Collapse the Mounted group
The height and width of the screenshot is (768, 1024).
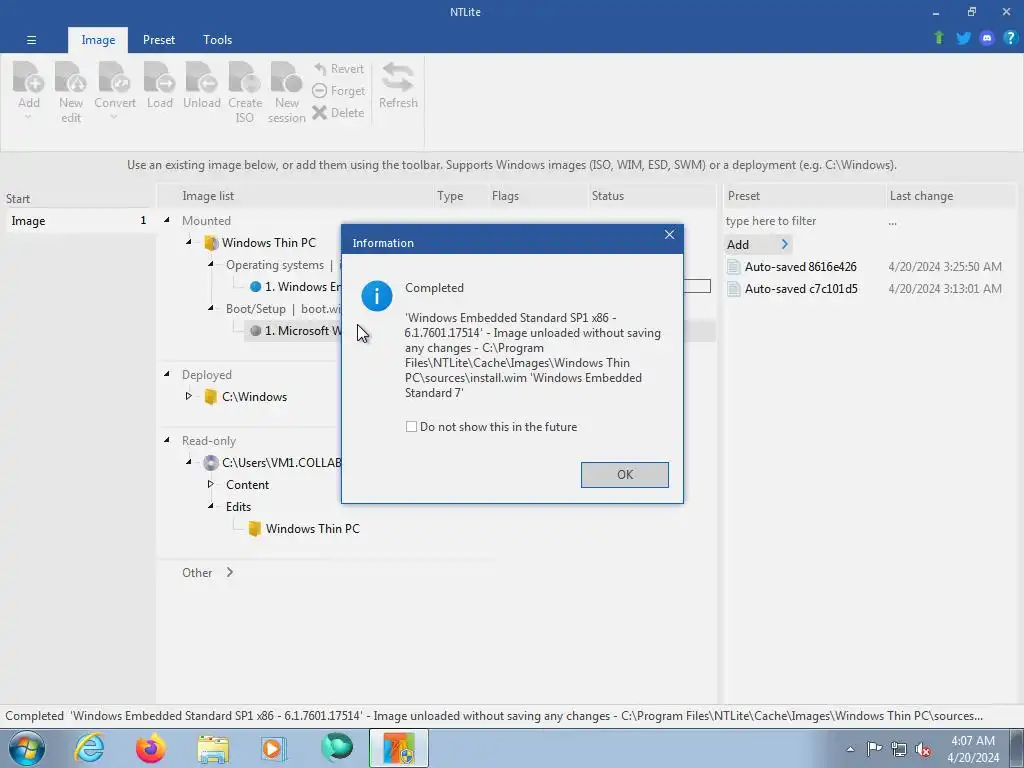point(167,220)
